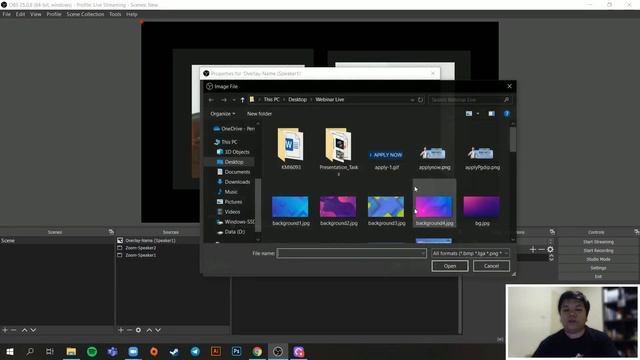Open the Tools menu in OBS

click(x=115, y=14)
